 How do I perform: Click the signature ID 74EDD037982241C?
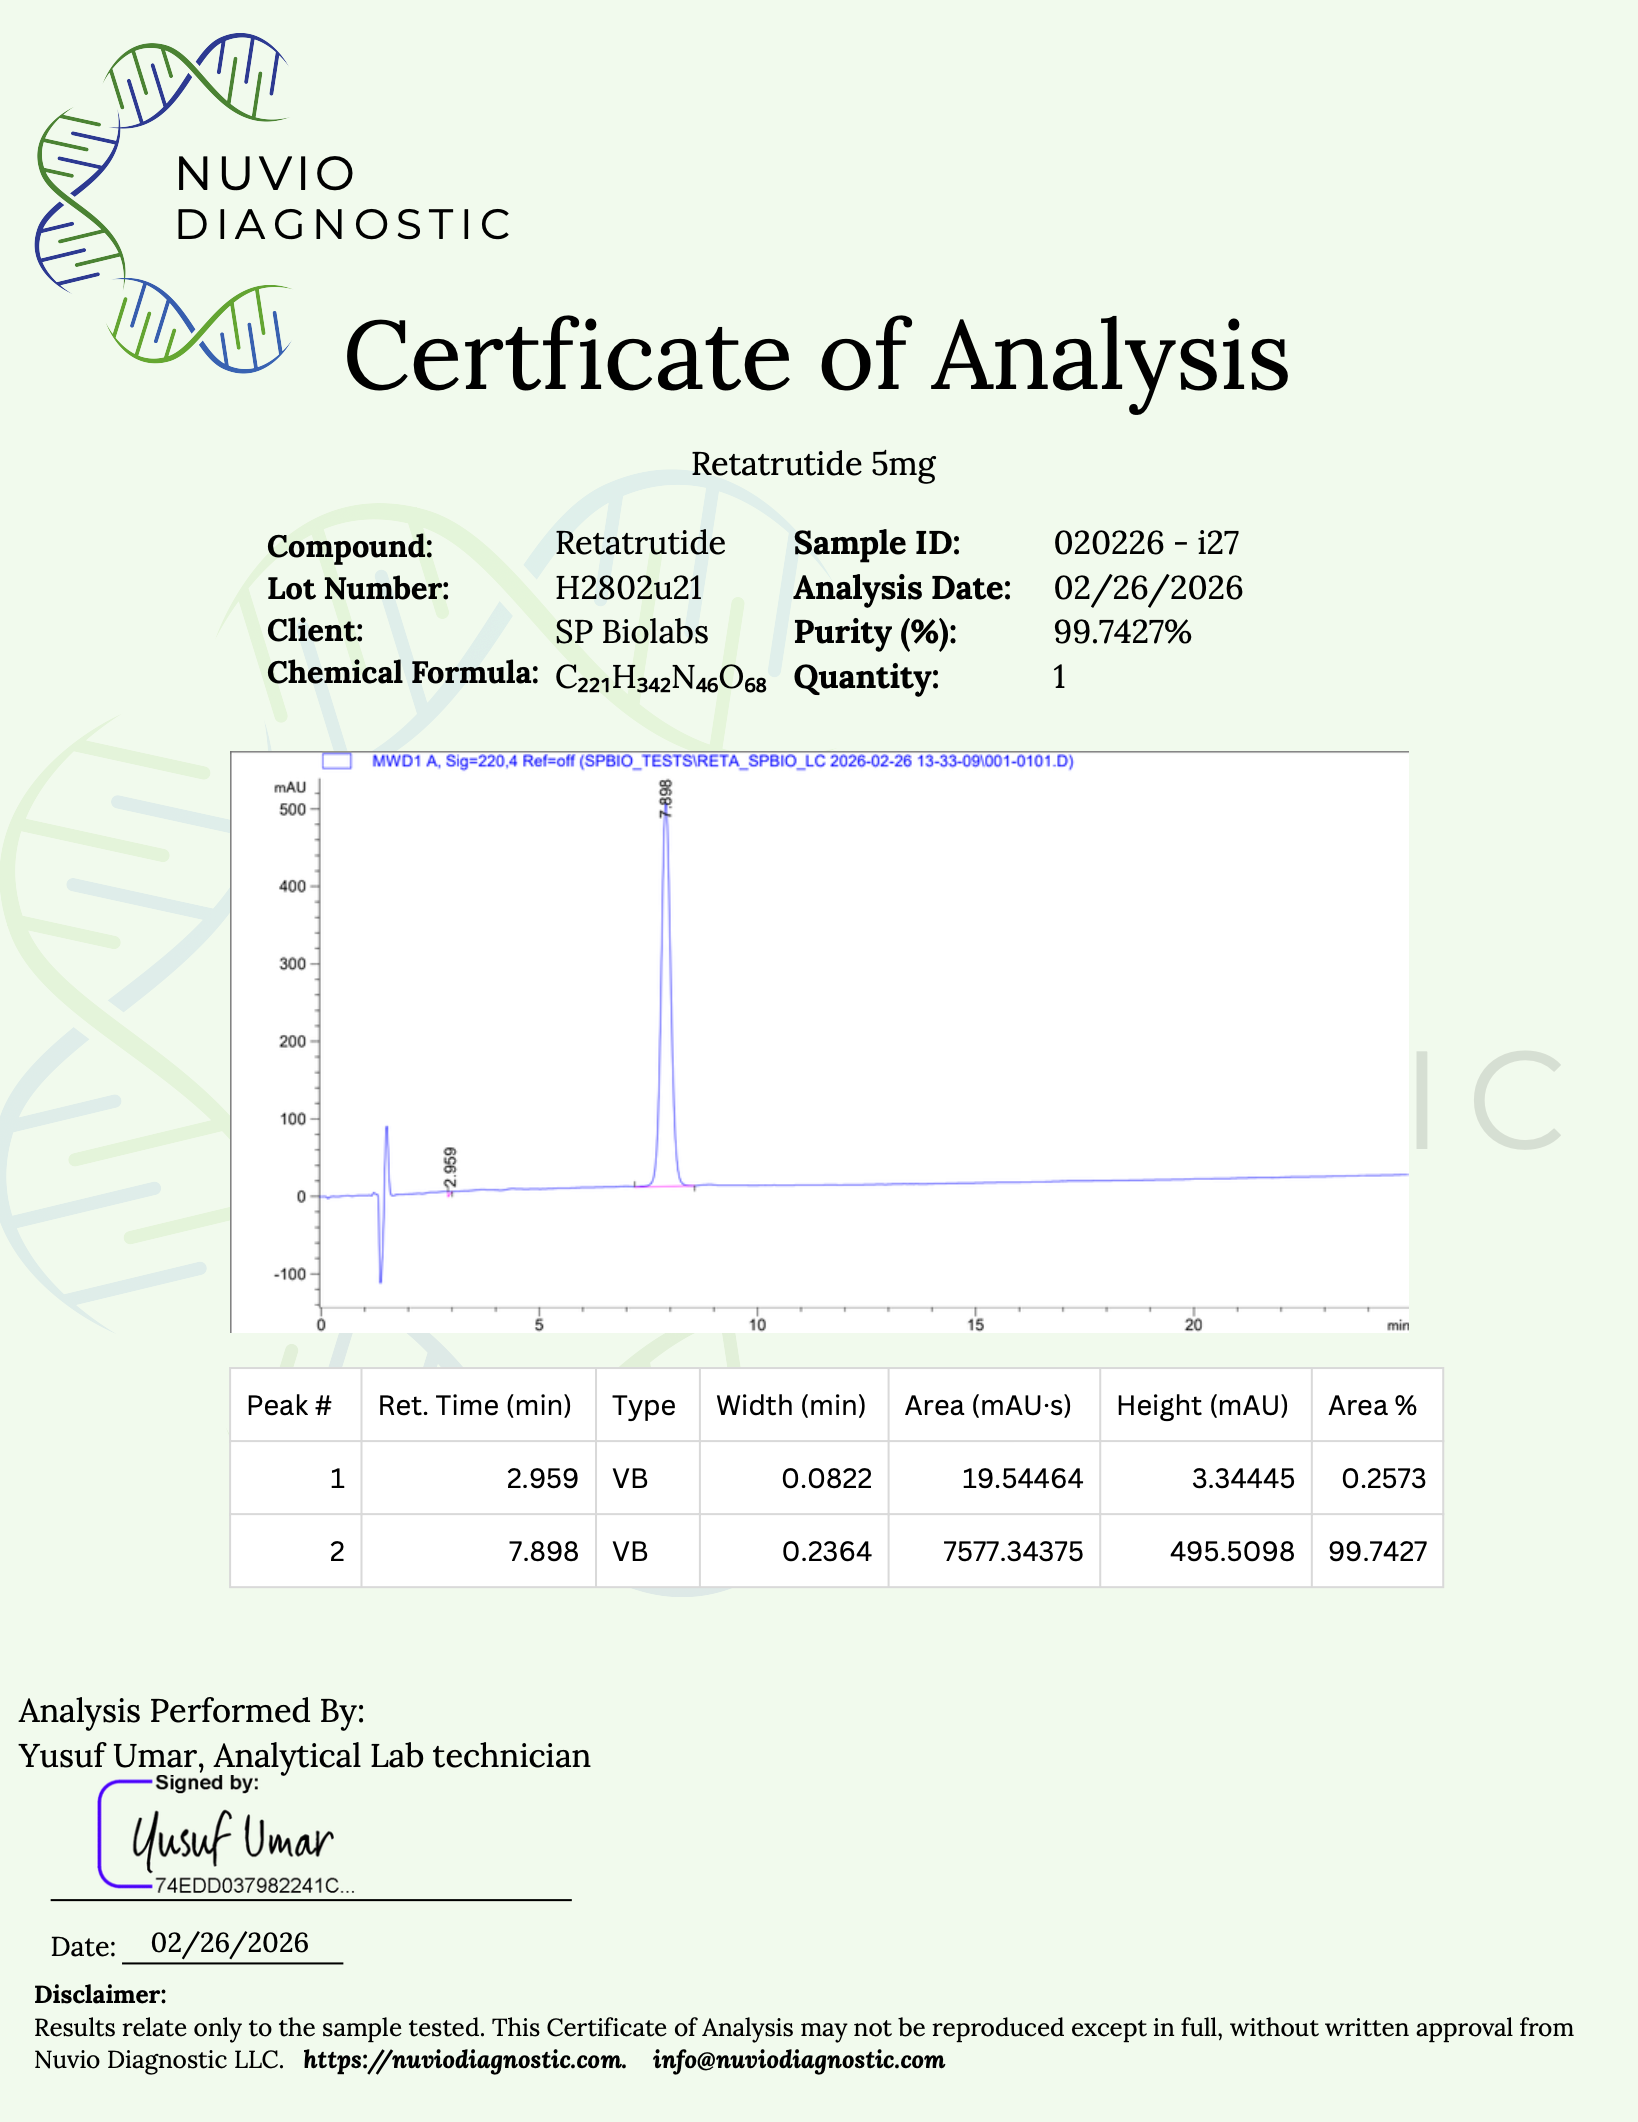tap(255, 1886)
